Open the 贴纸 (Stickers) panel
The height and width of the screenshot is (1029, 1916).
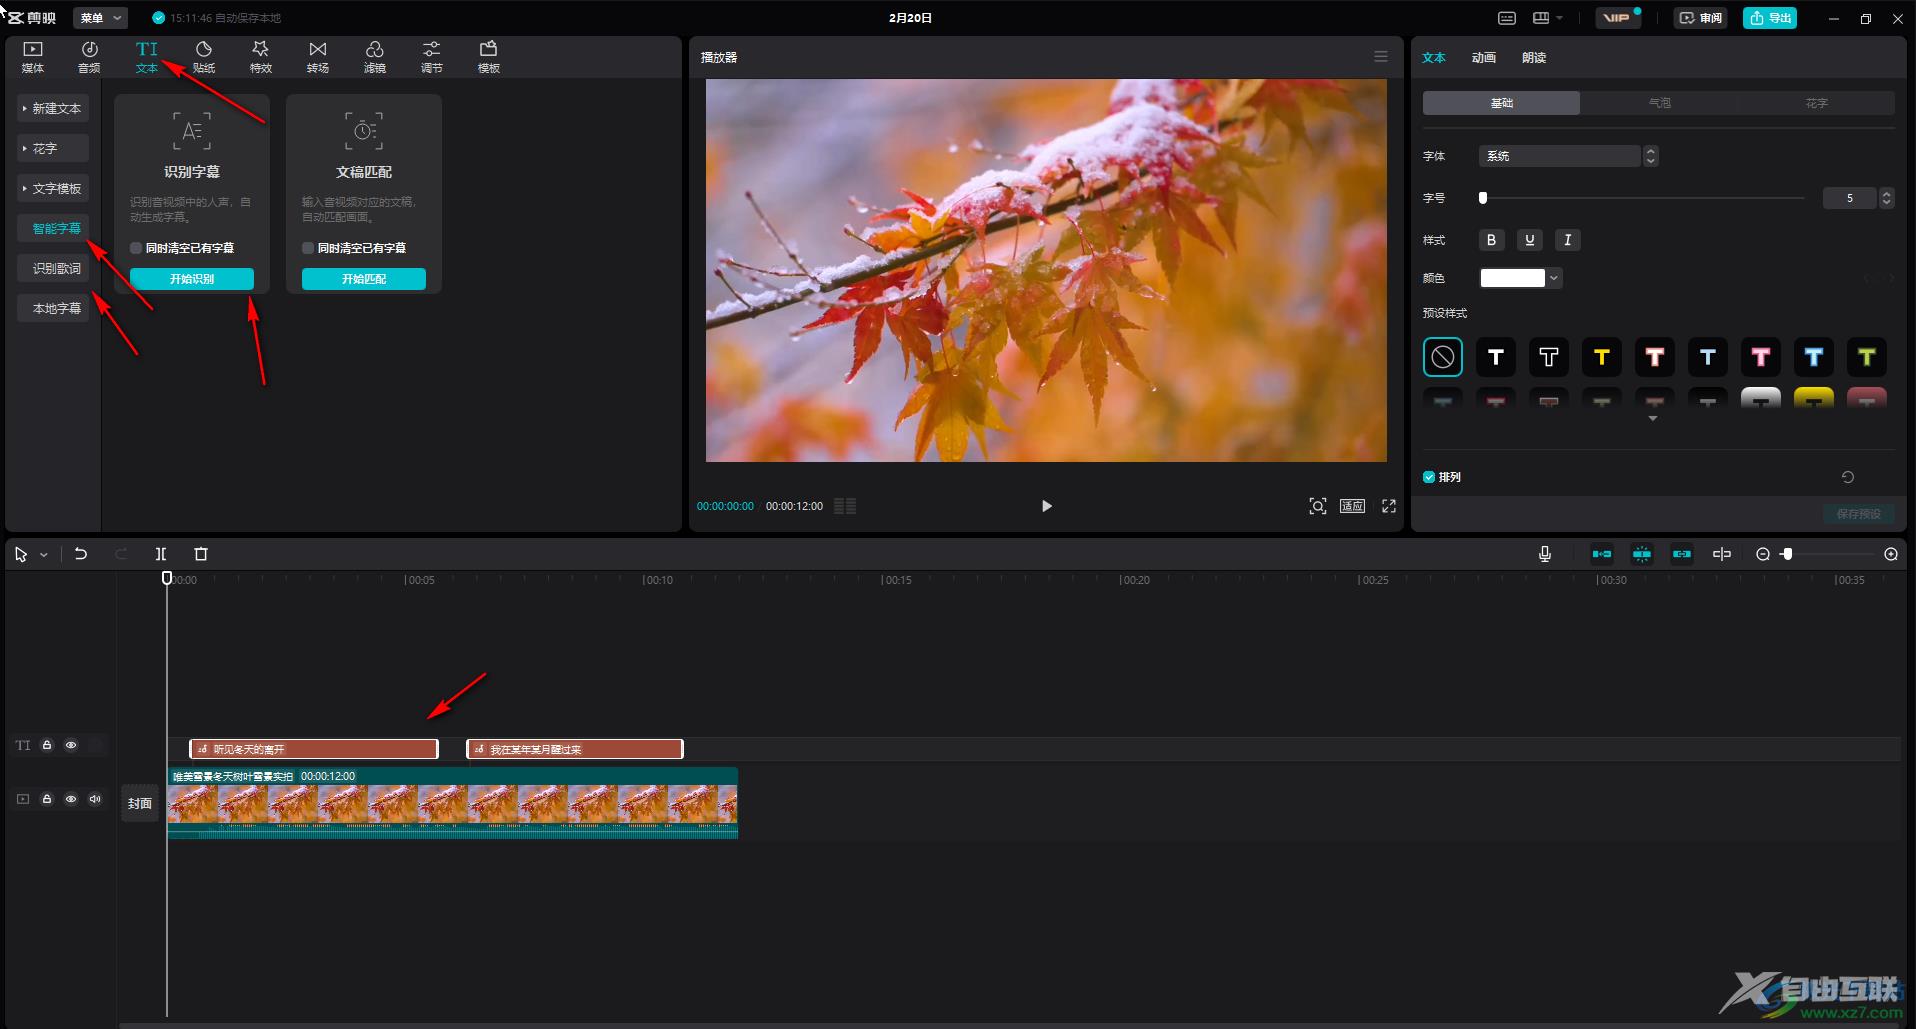click(204, 57)
